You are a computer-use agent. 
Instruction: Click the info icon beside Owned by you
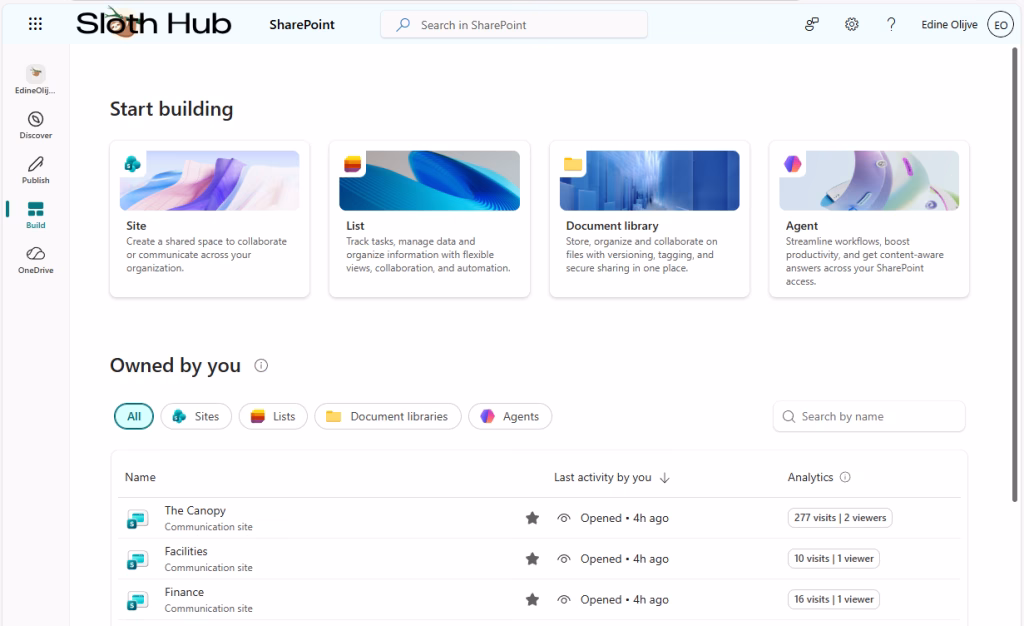click(x=261, y=366)
